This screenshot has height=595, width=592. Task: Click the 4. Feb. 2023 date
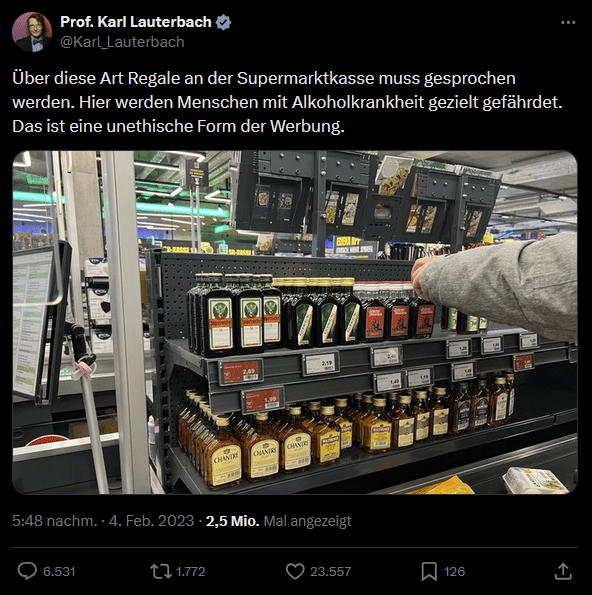tap(151, 521)
